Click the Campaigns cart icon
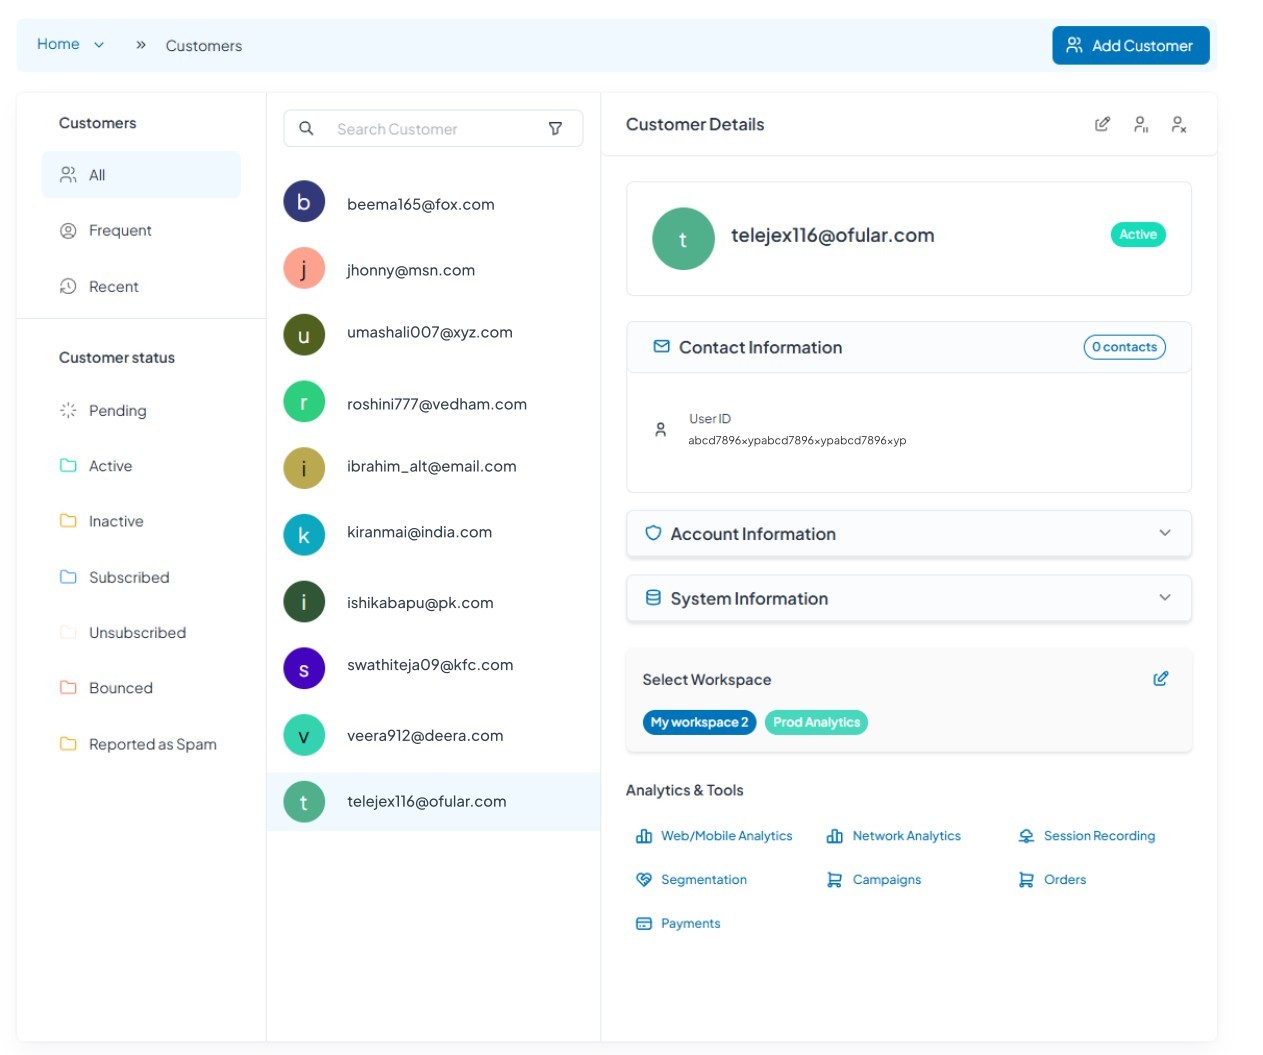1263x1055 pixels. 835,880
